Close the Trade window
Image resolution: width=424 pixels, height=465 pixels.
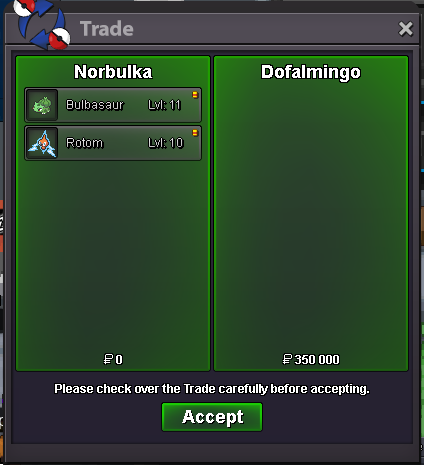coord(406,29)
